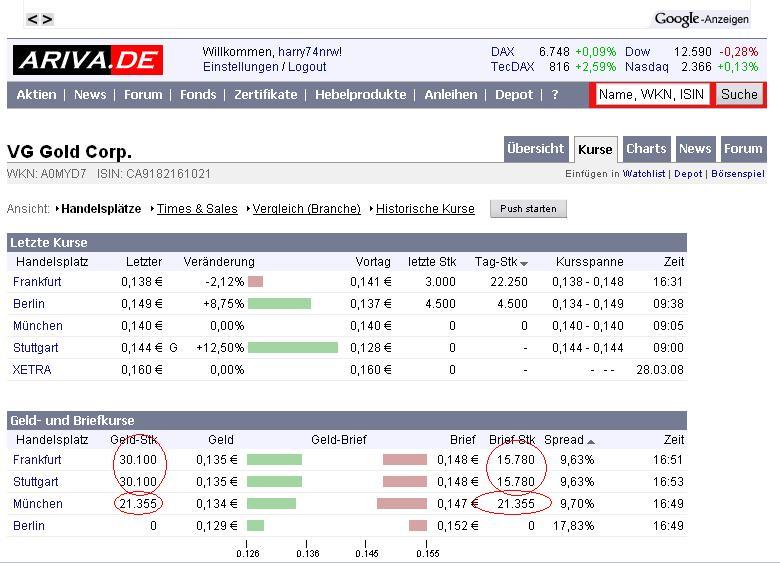Click the 9,70% spread value
The height and width of the screenshot is (563, 780).
click(x=577, y=504)
